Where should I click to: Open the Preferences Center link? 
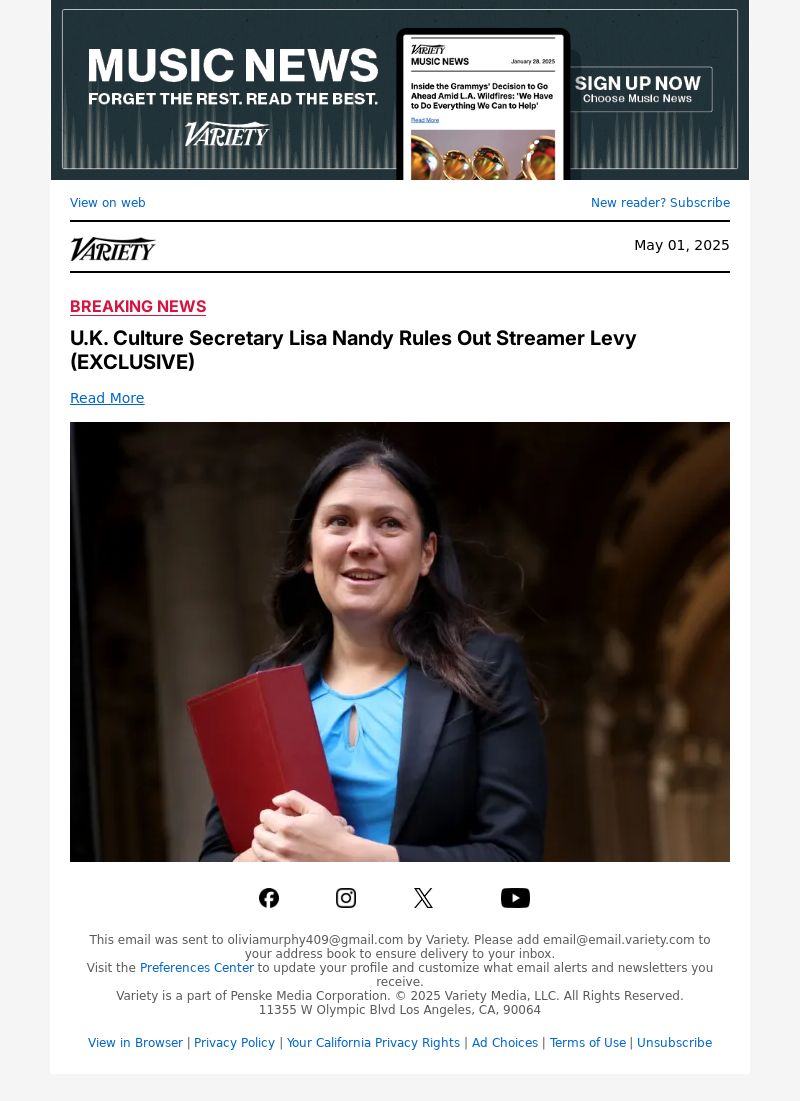point(197,968)
